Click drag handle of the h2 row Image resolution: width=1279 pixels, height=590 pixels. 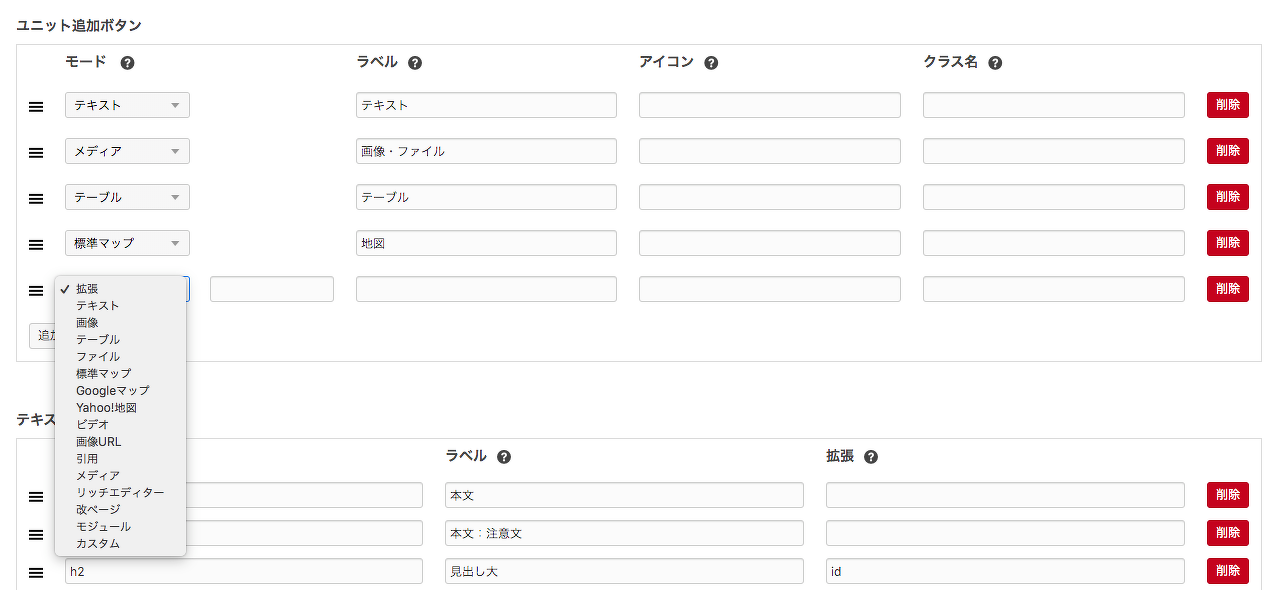point(36,572)
